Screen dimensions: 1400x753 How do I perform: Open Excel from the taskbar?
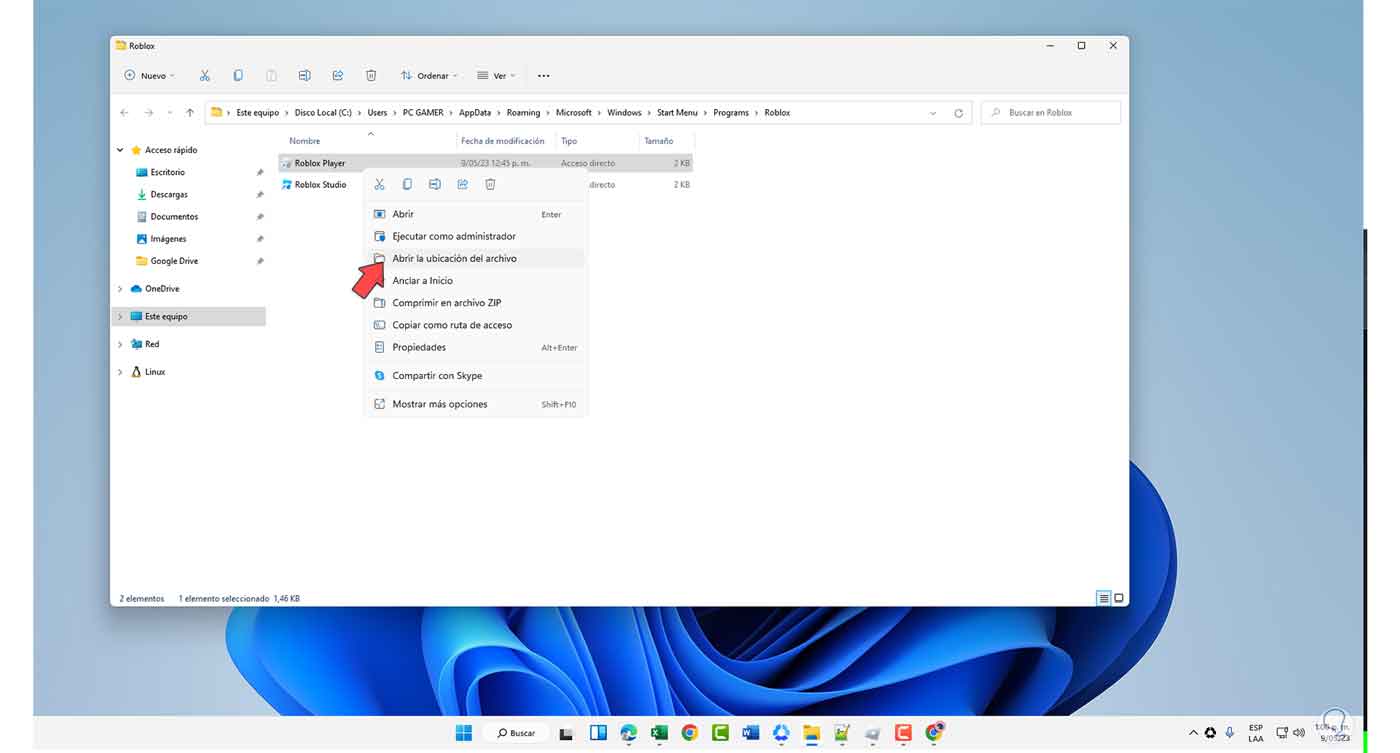659,733
